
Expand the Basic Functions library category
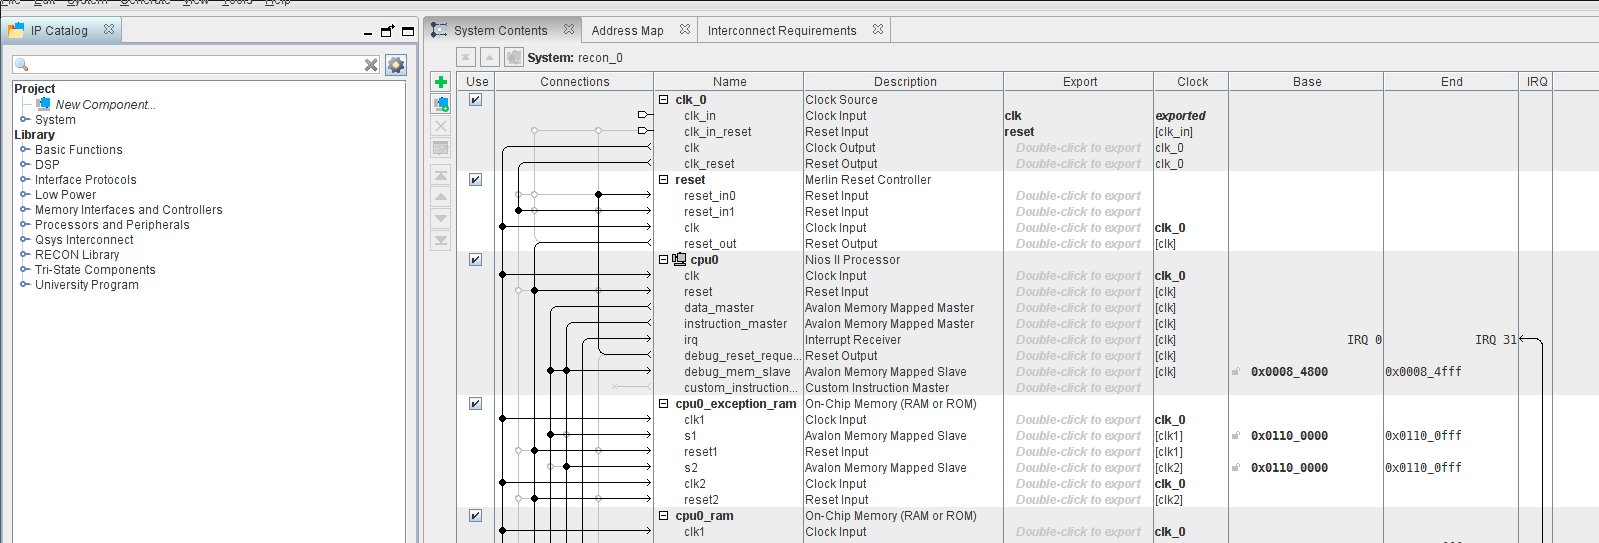click(25, 150)
